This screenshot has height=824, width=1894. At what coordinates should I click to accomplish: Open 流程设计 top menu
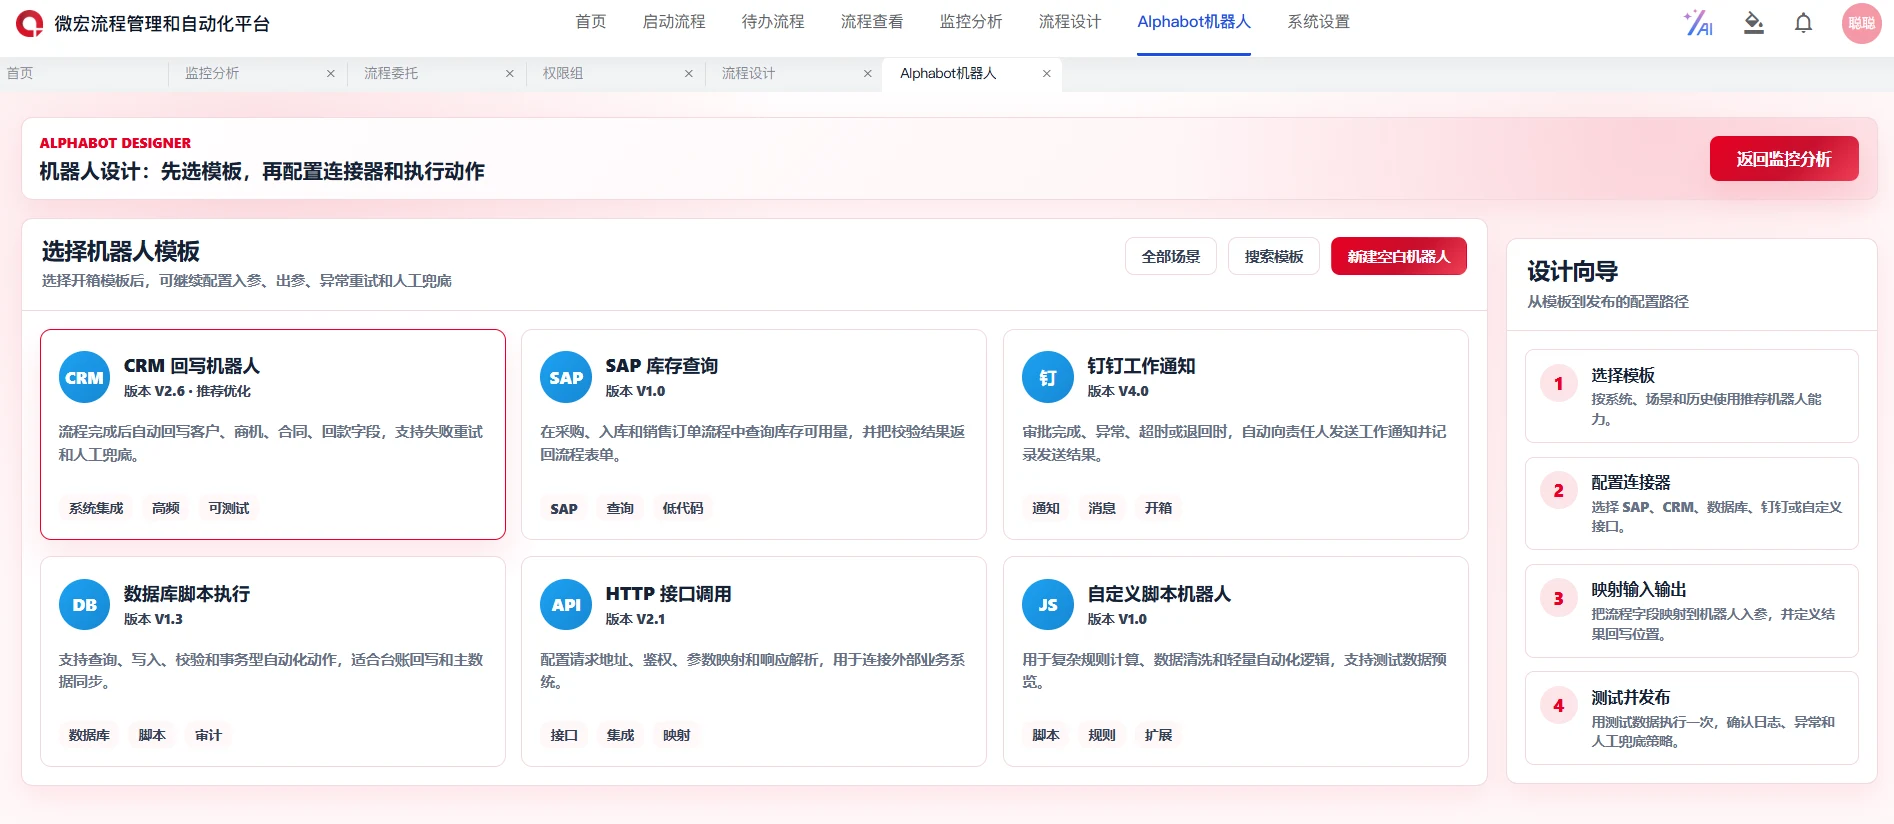pos(1070,22)
